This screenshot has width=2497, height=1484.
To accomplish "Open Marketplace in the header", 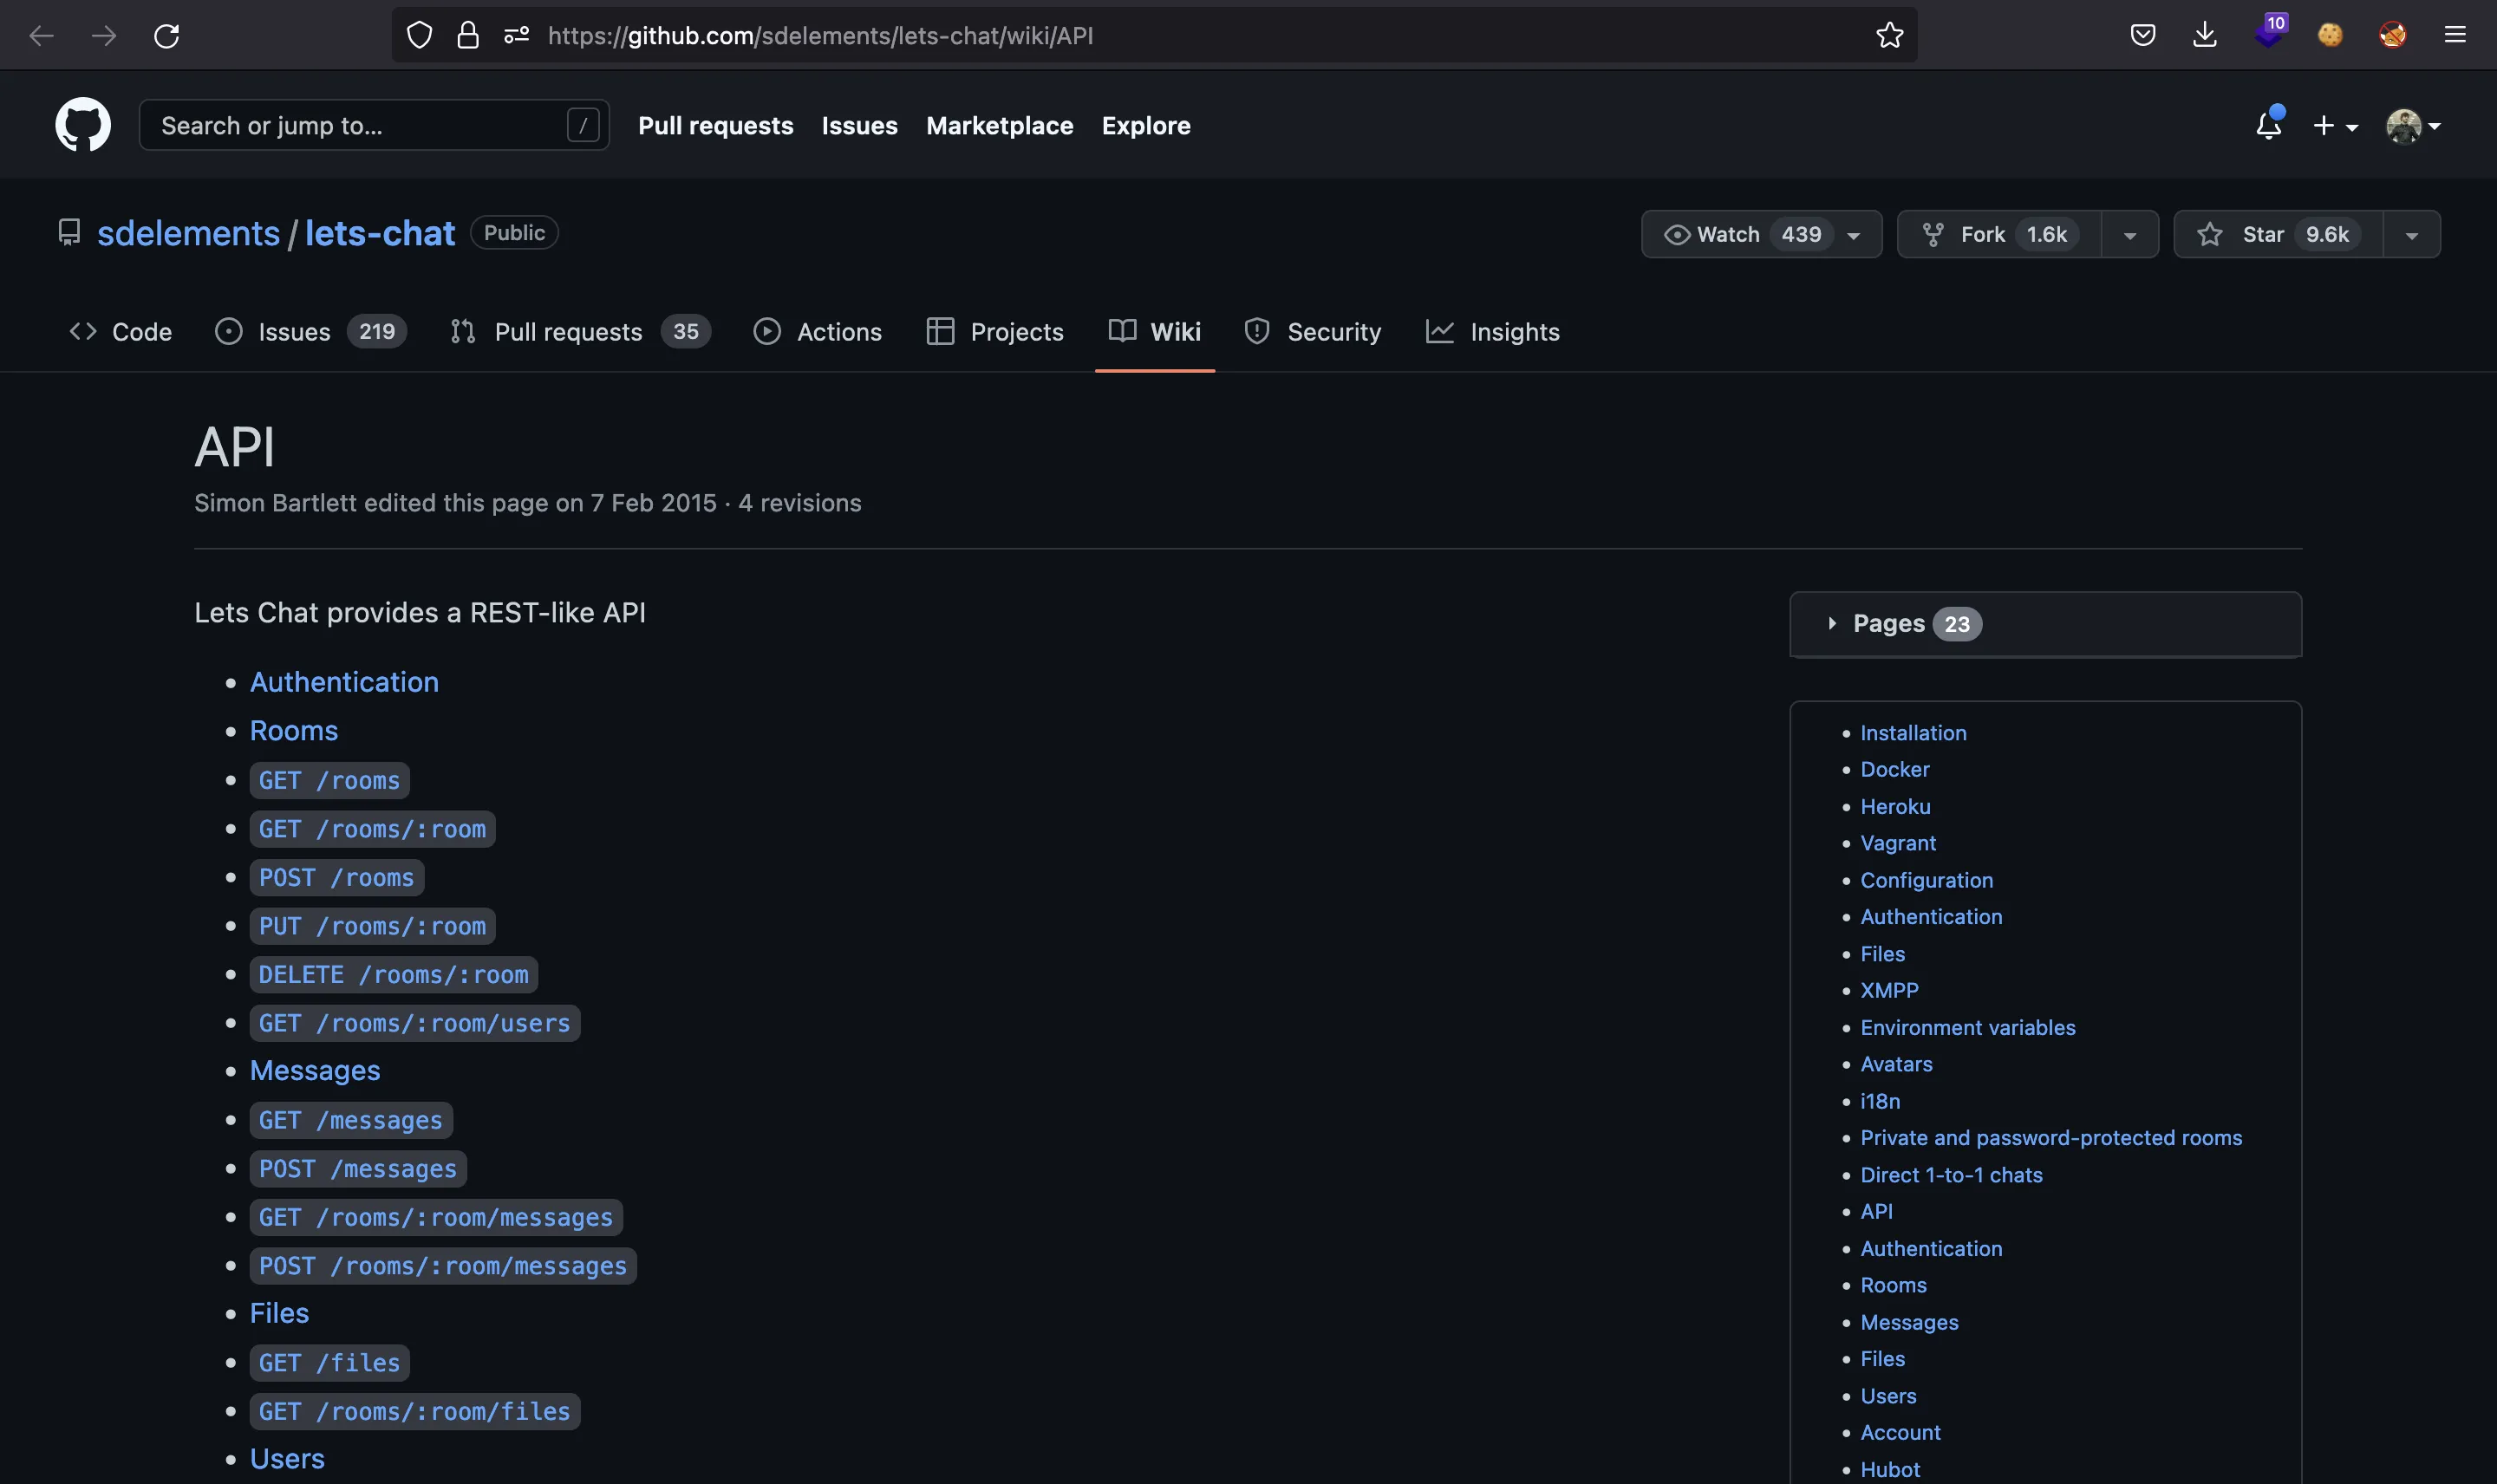I will tap(999, 125).
